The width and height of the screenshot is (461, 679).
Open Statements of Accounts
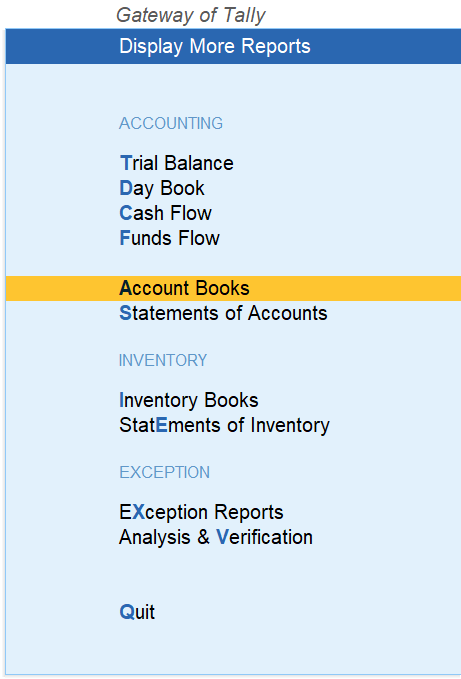pyautogui.click(x=223, y=313)
